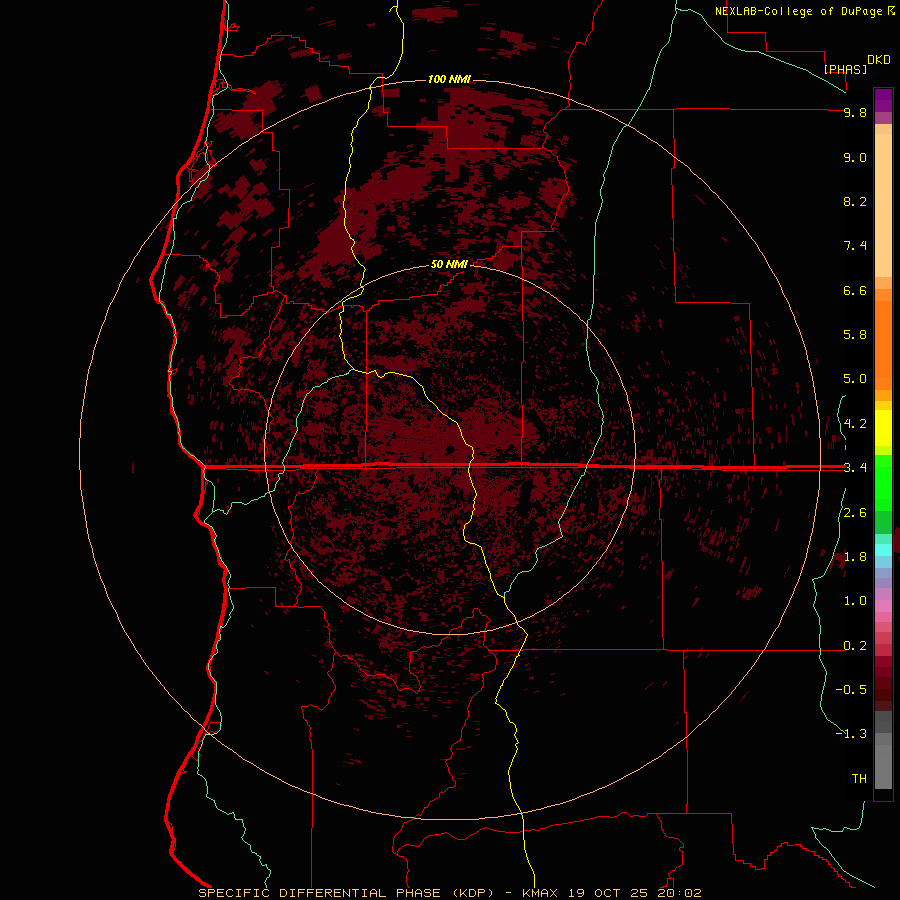The height and width of the screenshot is (900, 900).
Task: Click the -0.5 scale value
Action: pyautogui.click(x=851, y=690)
